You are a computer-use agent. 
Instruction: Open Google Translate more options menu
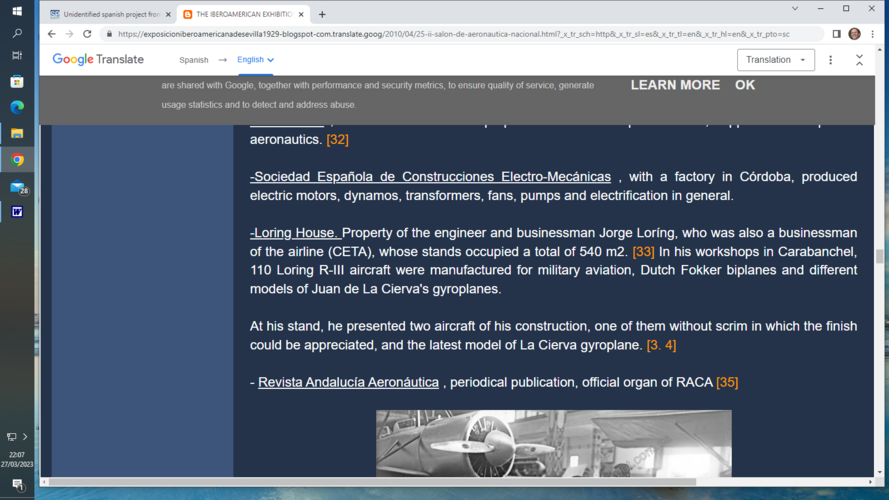(831, 60)
